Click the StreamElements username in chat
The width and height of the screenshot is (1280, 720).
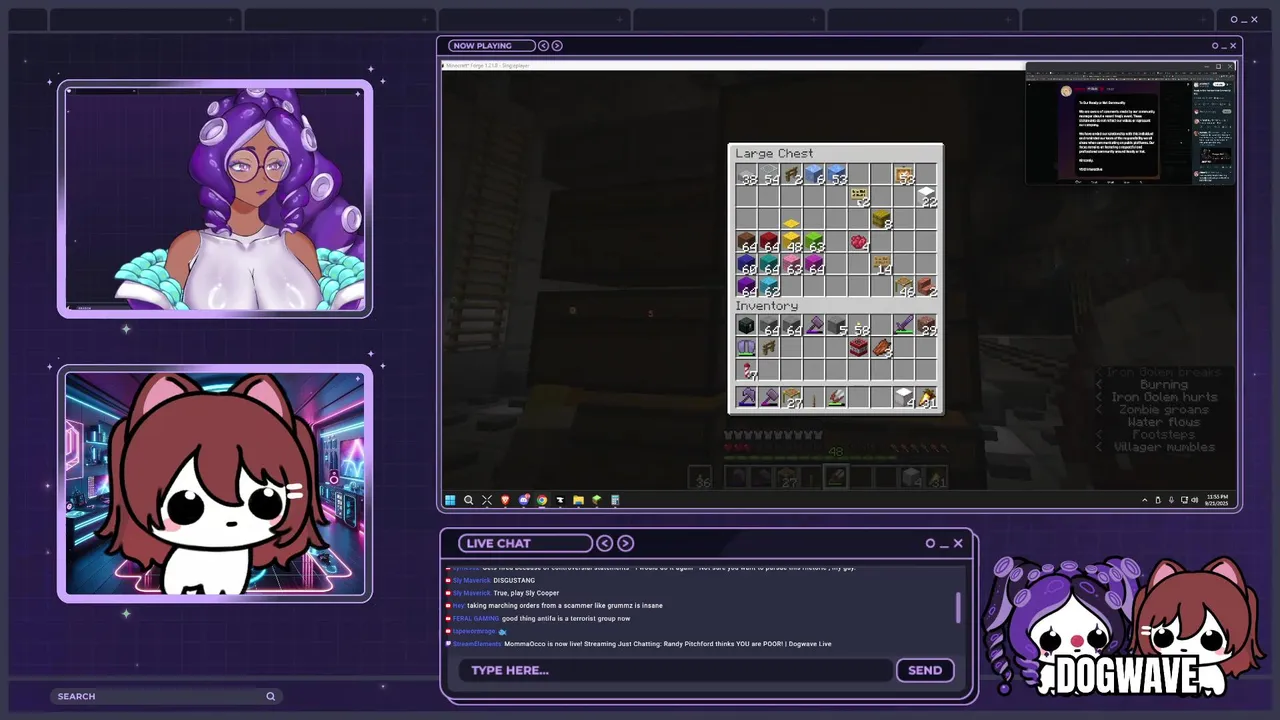point(477,644)
